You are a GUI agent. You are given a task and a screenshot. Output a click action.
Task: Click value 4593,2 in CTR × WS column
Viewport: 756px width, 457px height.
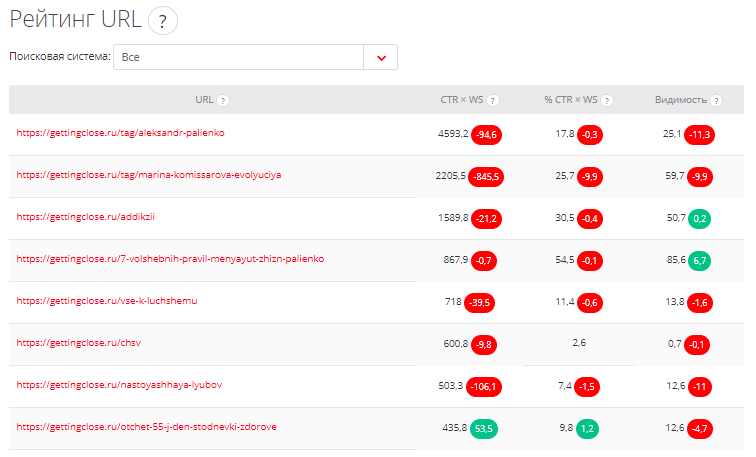pyautogui.click(x=453, y=134)
